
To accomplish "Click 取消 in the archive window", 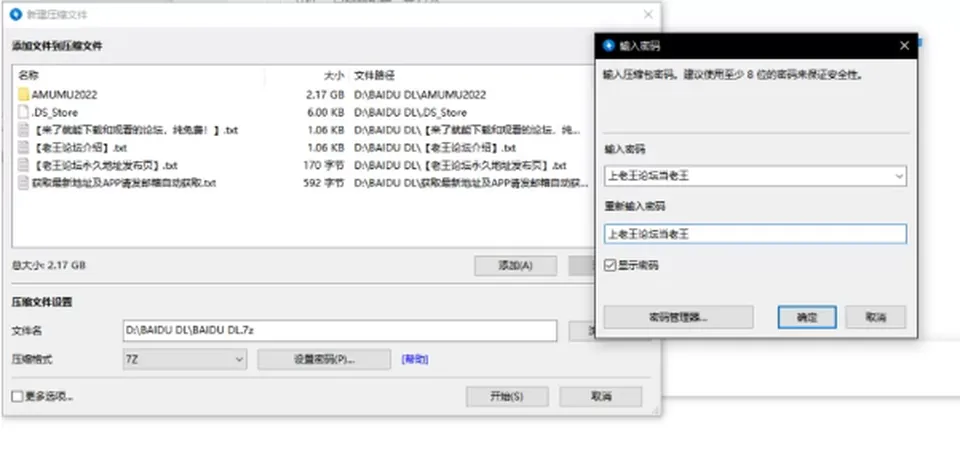I will click(601, 396).
